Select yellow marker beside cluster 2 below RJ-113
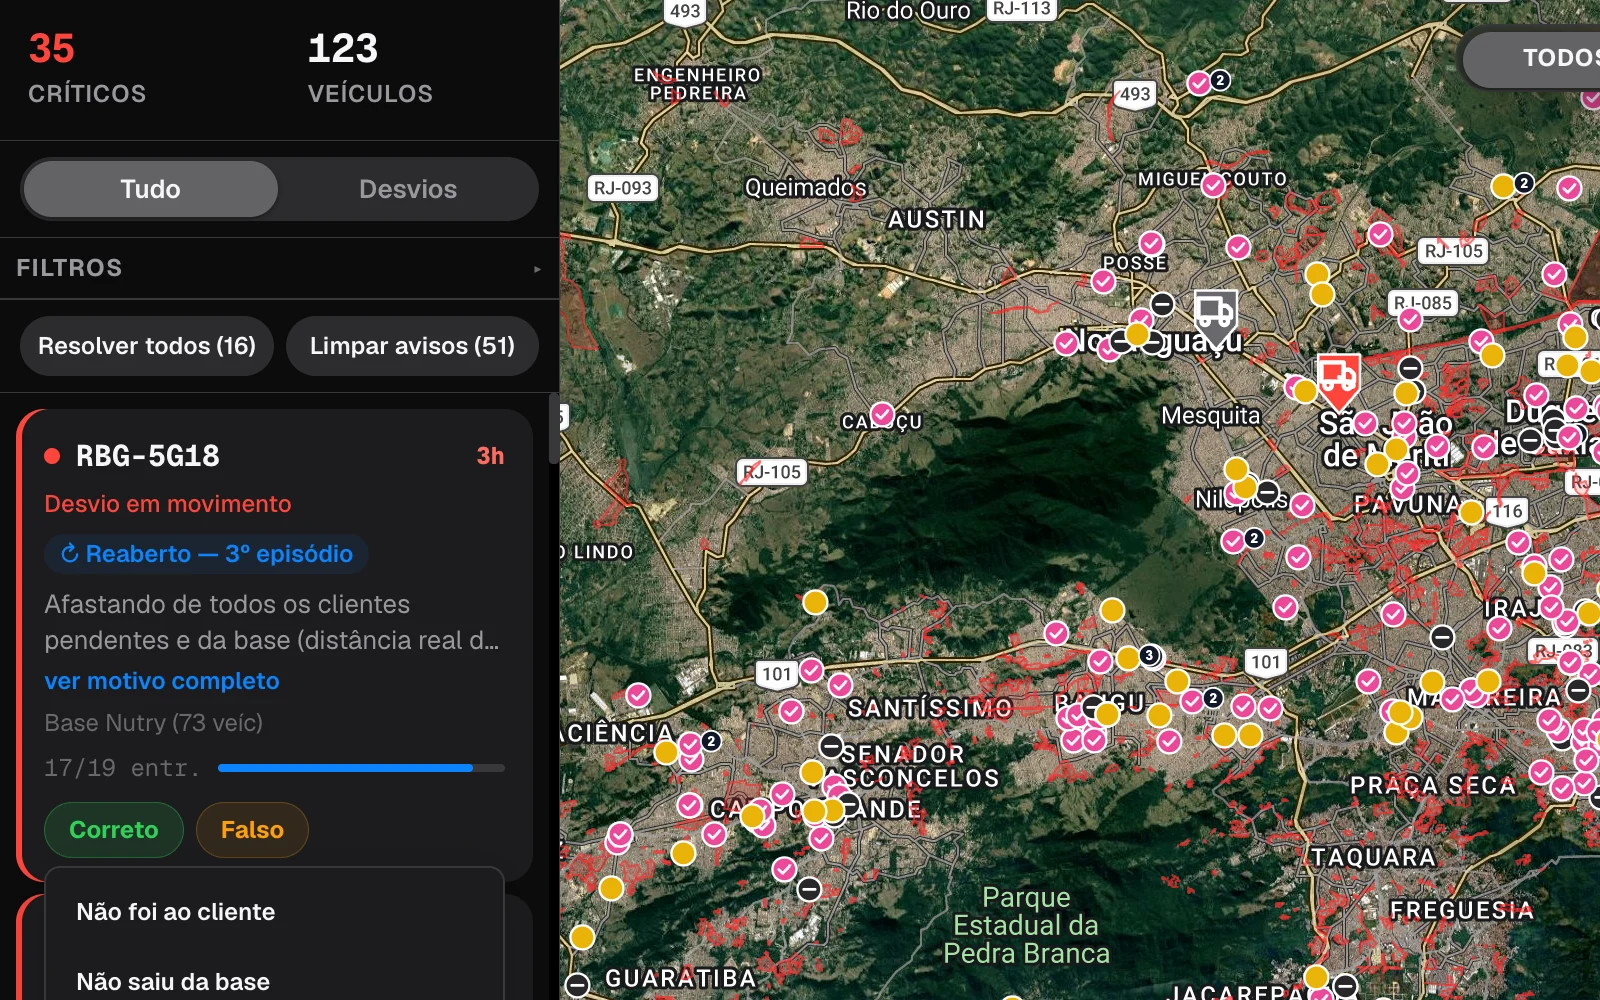Image resolution: width=1600 pixels, height=1000 pixels. coord(1502,186)
